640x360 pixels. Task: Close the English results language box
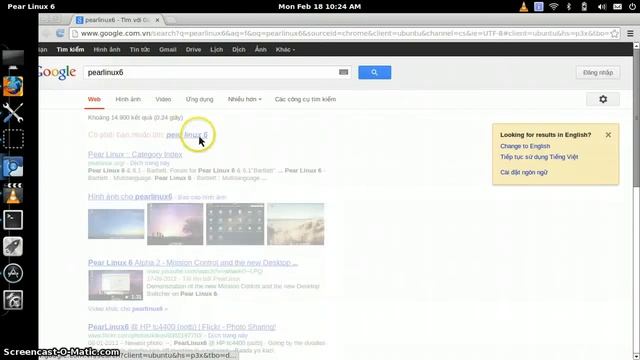(608, 135)
